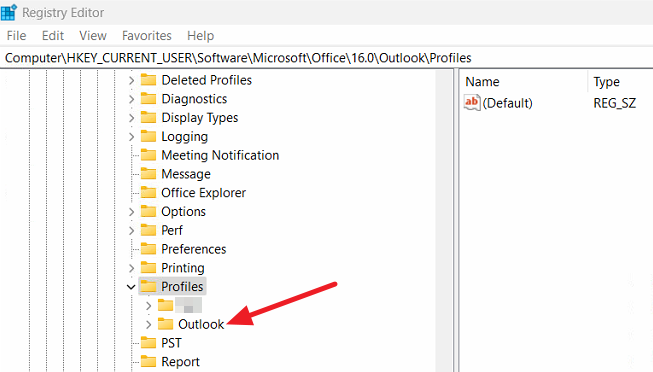Select the Logging folder icon
The height and width of the screenshot is (372, 653).
148,136
